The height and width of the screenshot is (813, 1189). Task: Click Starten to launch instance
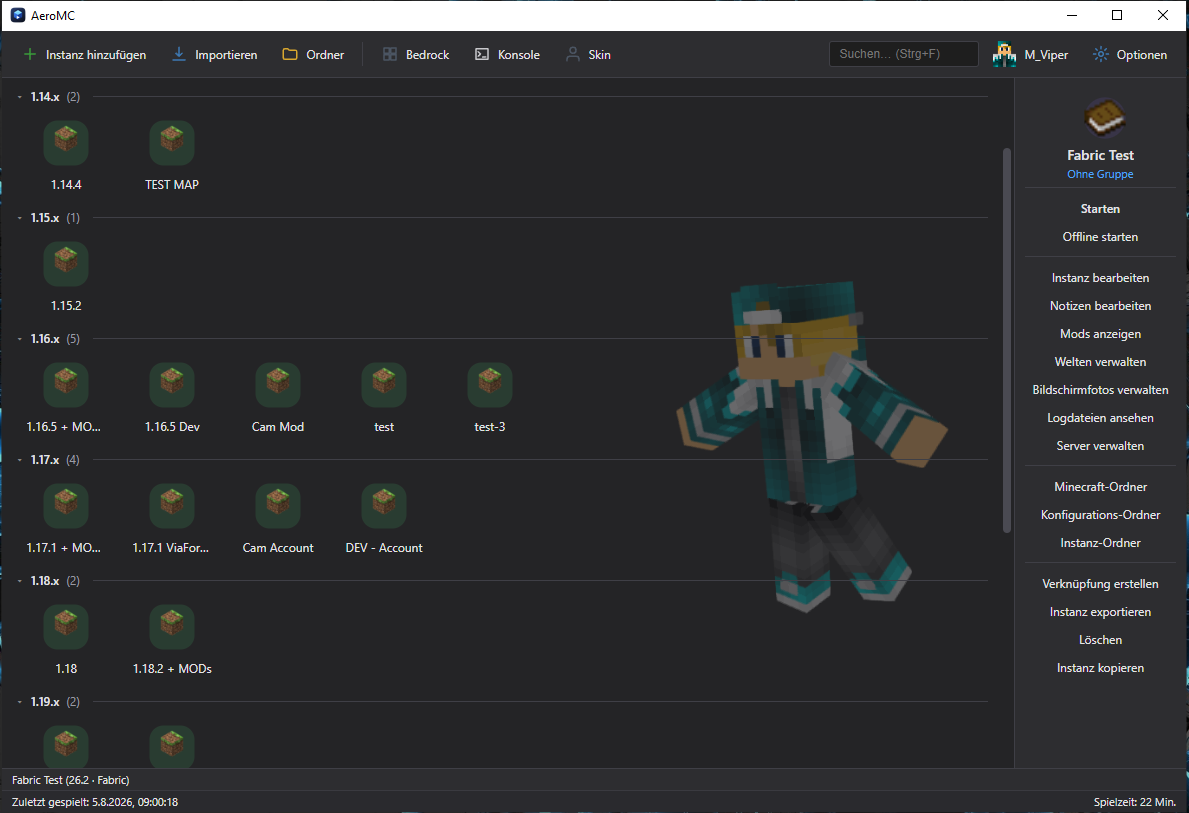(1100, 209)
